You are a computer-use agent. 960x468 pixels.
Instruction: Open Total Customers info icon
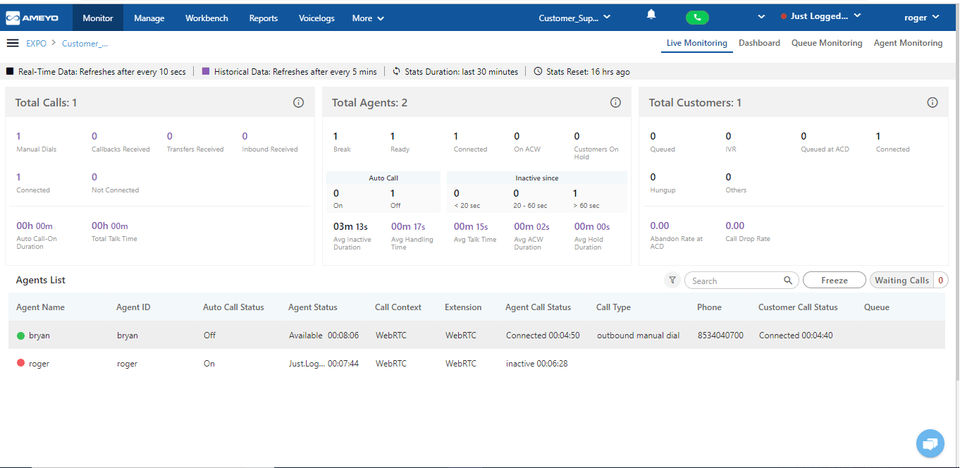tap(932, 103)
